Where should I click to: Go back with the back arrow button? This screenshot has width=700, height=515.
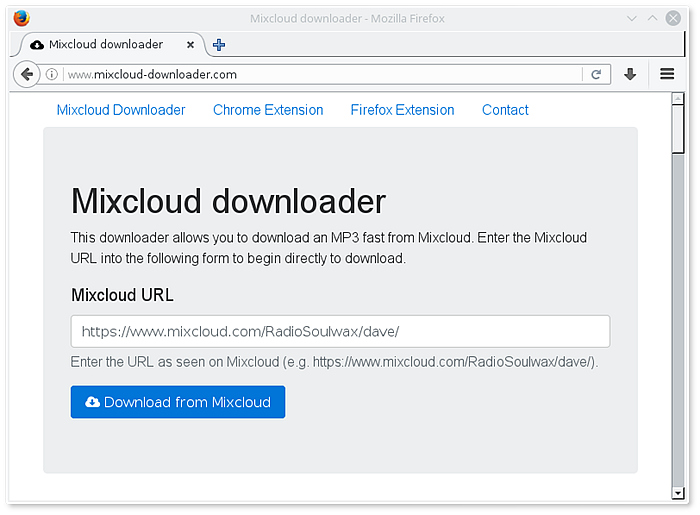click(x=27, y=74)
